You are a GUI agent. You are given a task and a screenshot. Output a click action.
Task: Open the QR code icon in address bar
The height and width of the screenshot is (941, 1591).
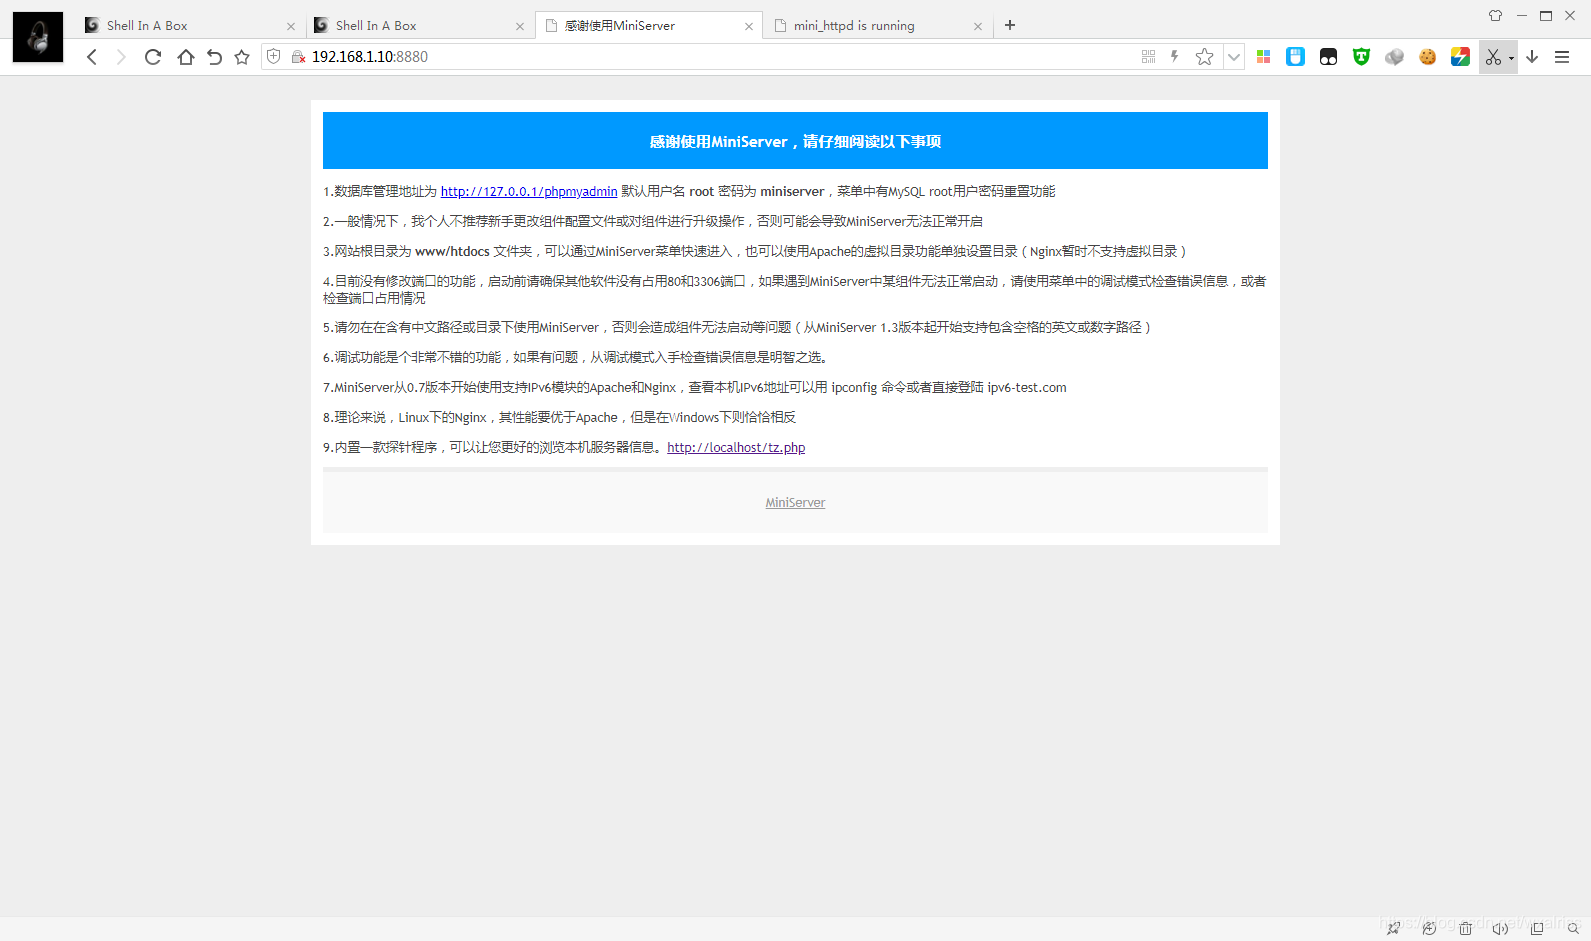[x=1148, y=57]
